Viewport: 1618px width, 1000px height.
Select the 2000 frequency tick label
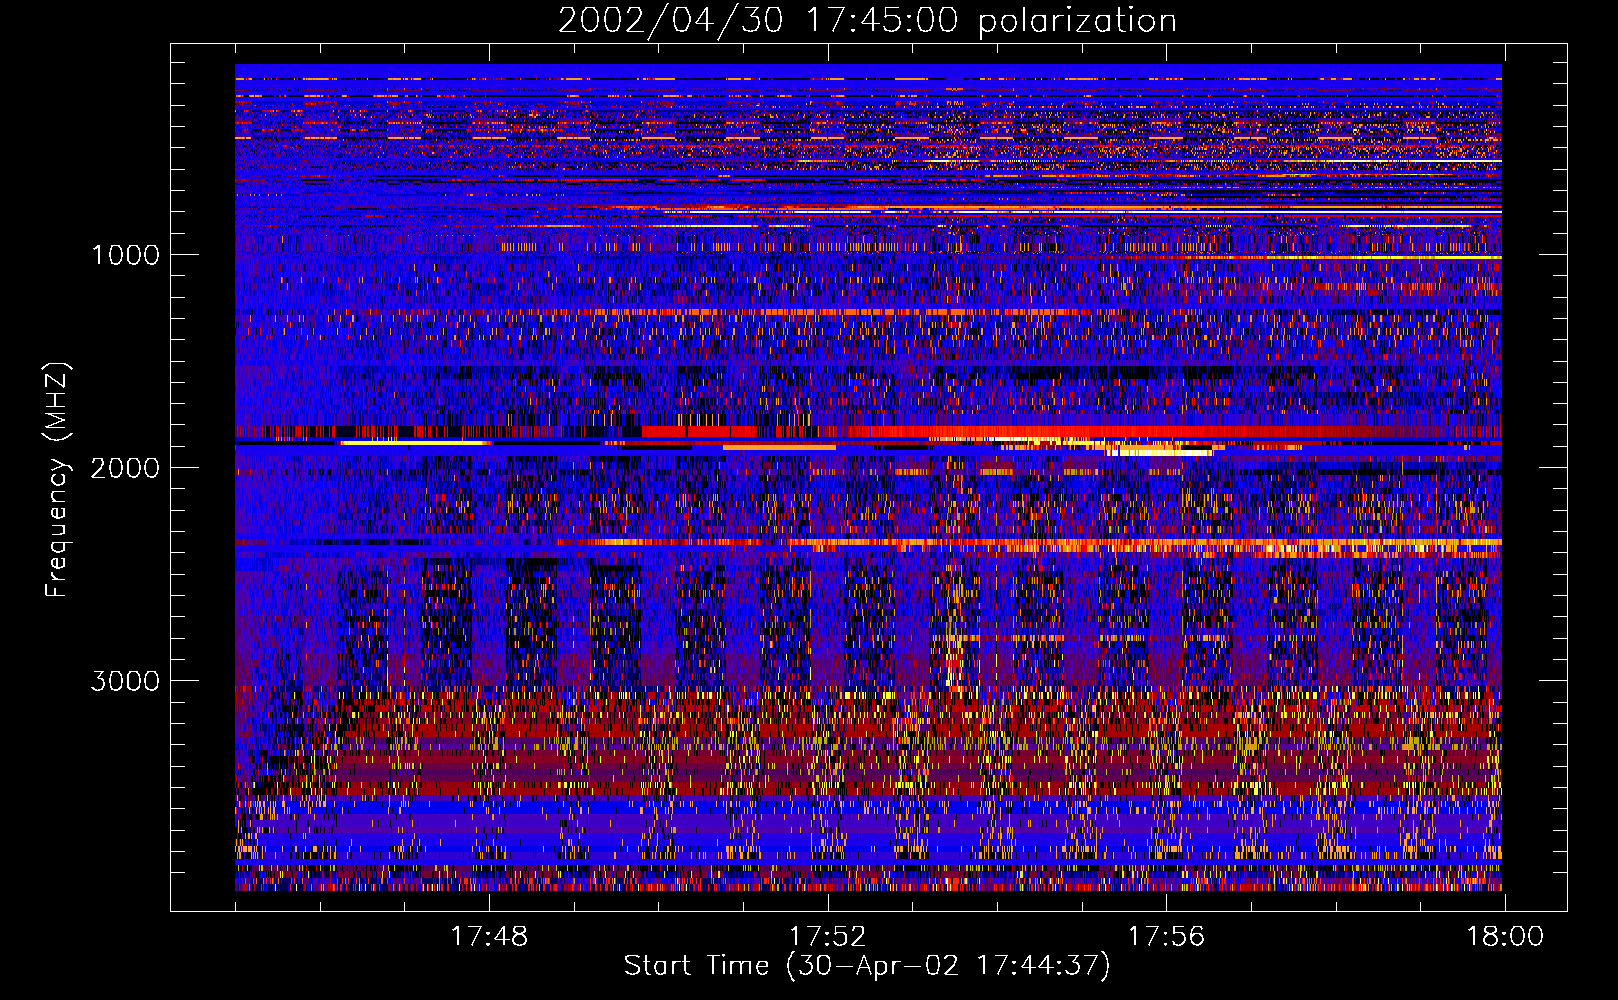125,468
